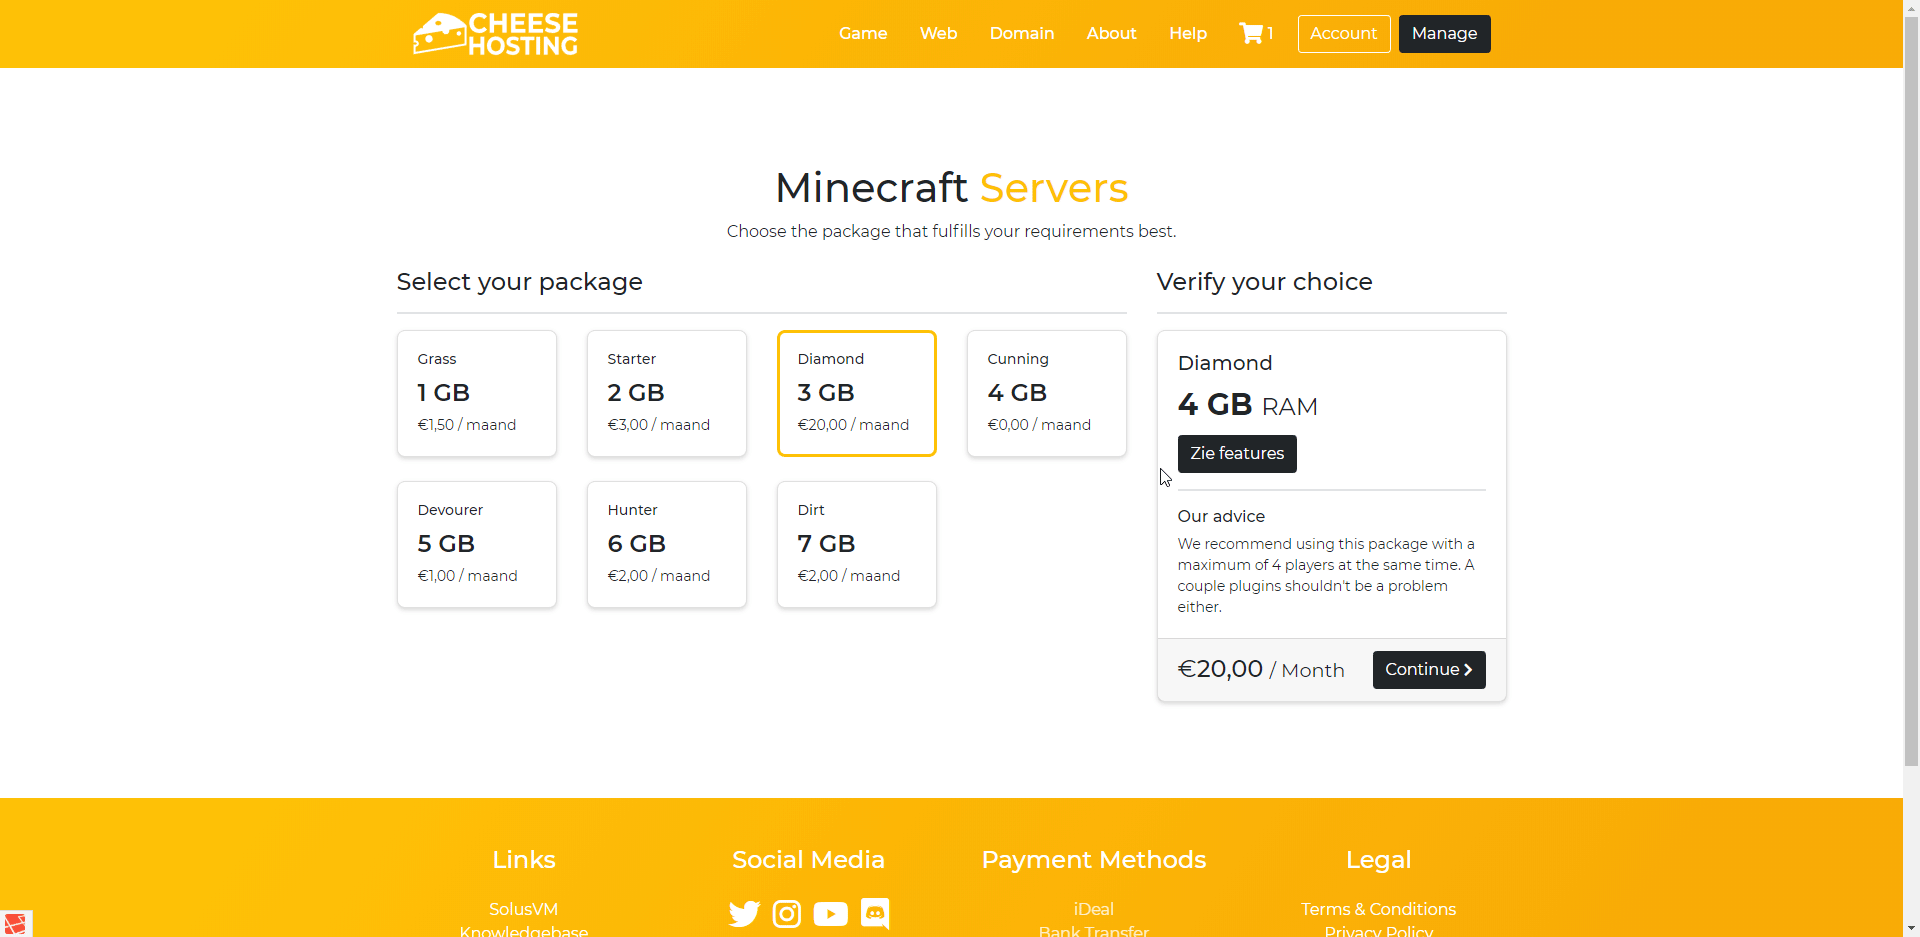This screenshot has width=1920, height=937.
Task: Click the Cheese Hosting logo
Action: (496, 34)
